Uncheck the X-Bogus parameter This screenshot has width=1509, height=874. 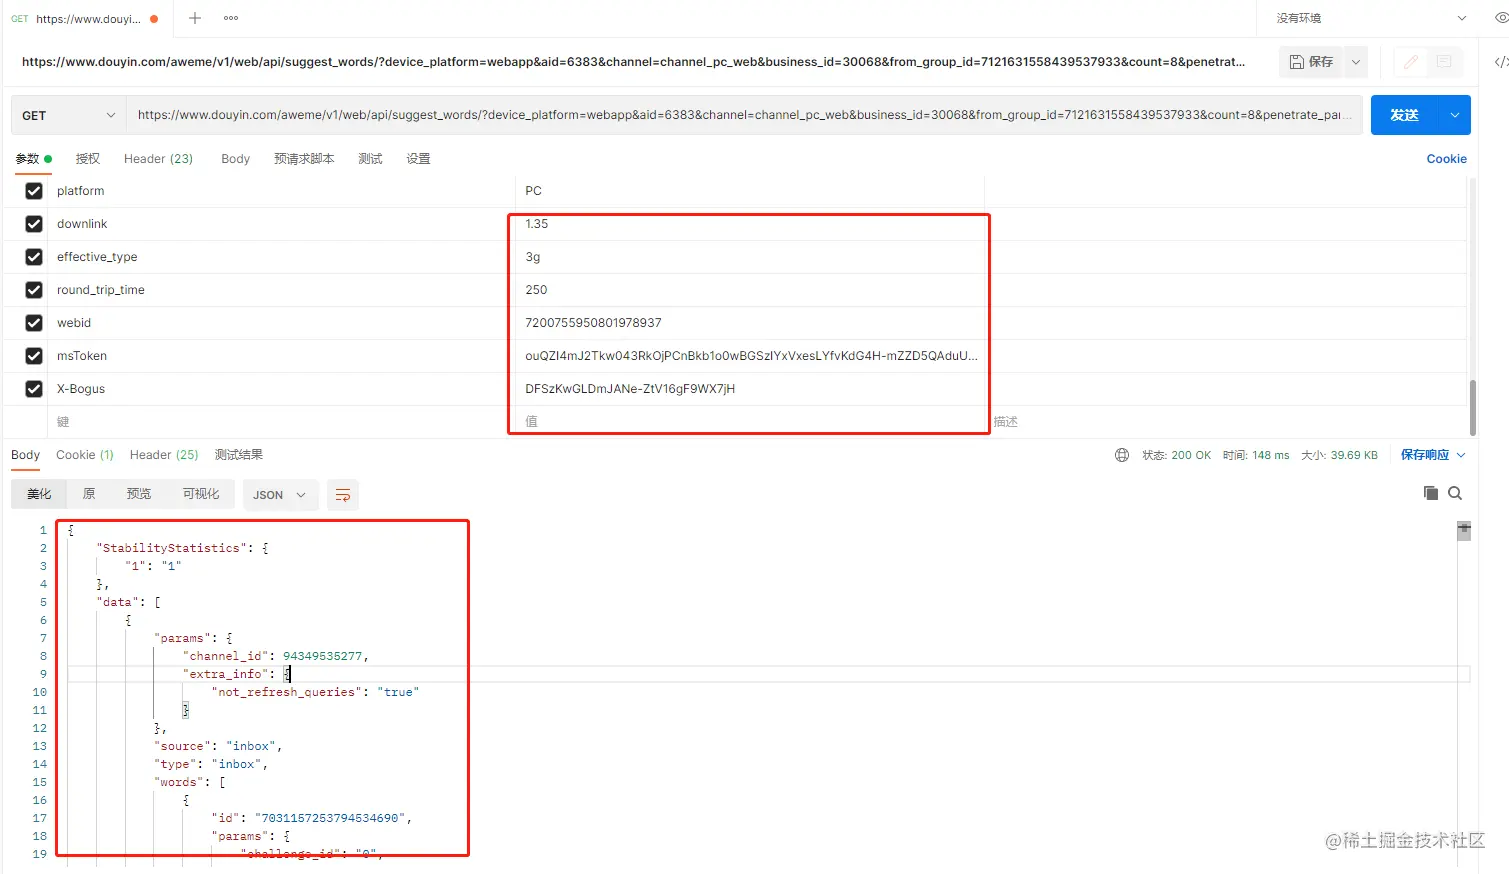[x=34, y=389]
